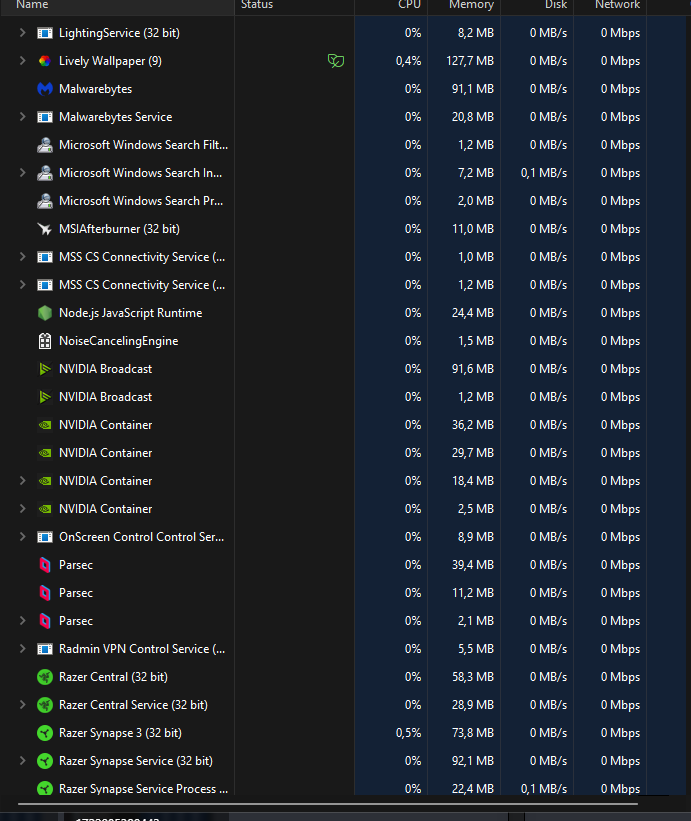This screenshot has width=691, height=821.
Task: Click the 127,7 MB memory value
Action: tap(470, 61)
